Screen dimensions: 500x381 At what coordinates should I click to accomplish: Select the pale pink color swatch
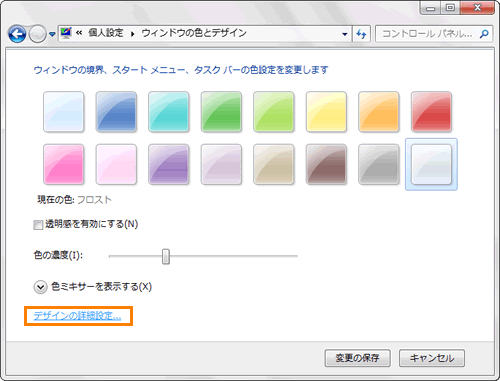click(x=116, y=164)
